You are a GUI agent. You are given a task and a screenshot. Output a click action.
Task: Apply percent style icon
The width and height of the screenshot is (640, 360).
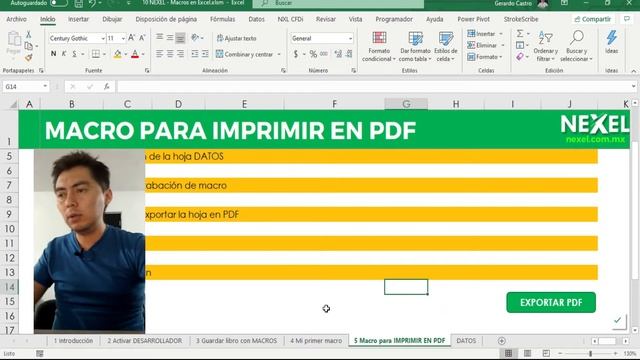point(313,54)
